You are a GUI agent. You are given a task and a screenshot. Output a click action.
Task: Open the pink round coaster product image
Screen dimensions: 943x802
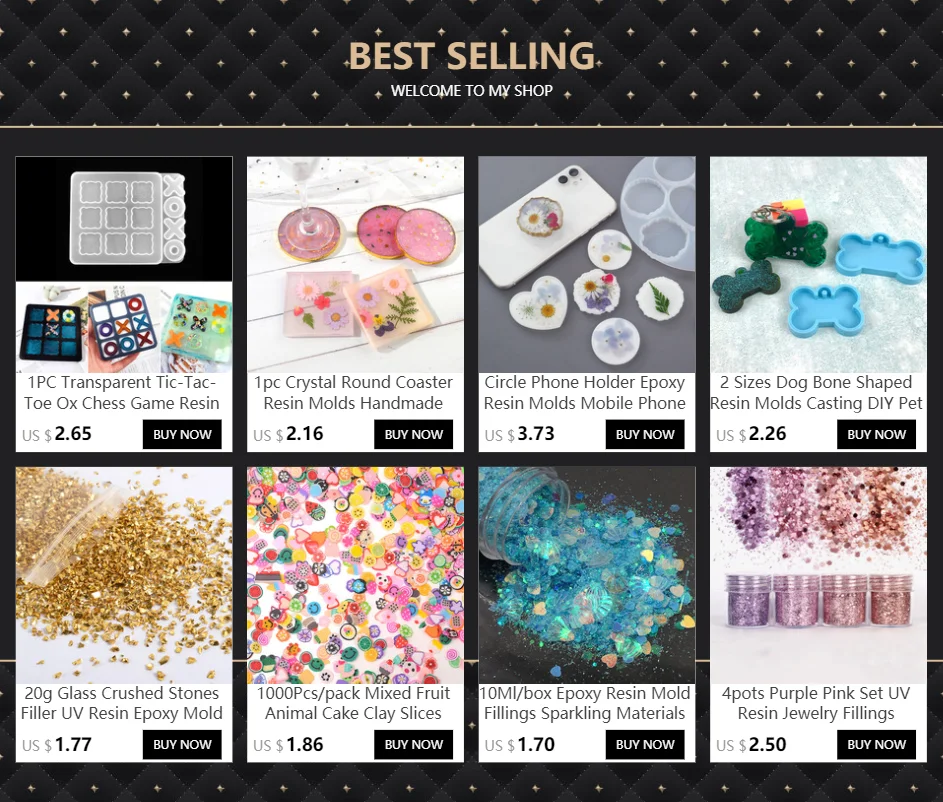[355, 265]
